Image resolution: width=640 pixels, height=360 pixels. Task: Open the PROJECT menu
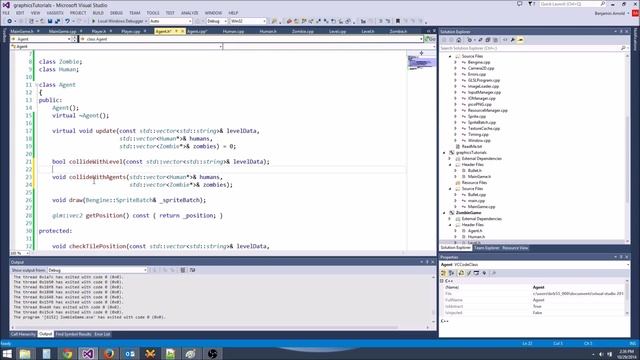(78, 13)
